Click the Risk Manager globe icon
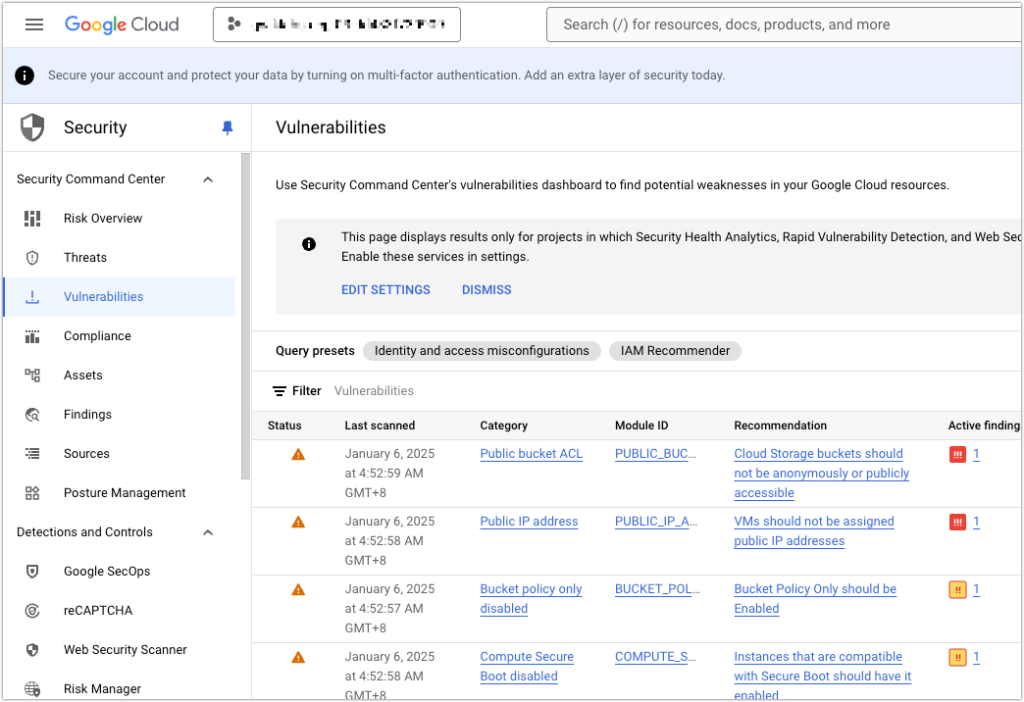 (x=32, y=689)
